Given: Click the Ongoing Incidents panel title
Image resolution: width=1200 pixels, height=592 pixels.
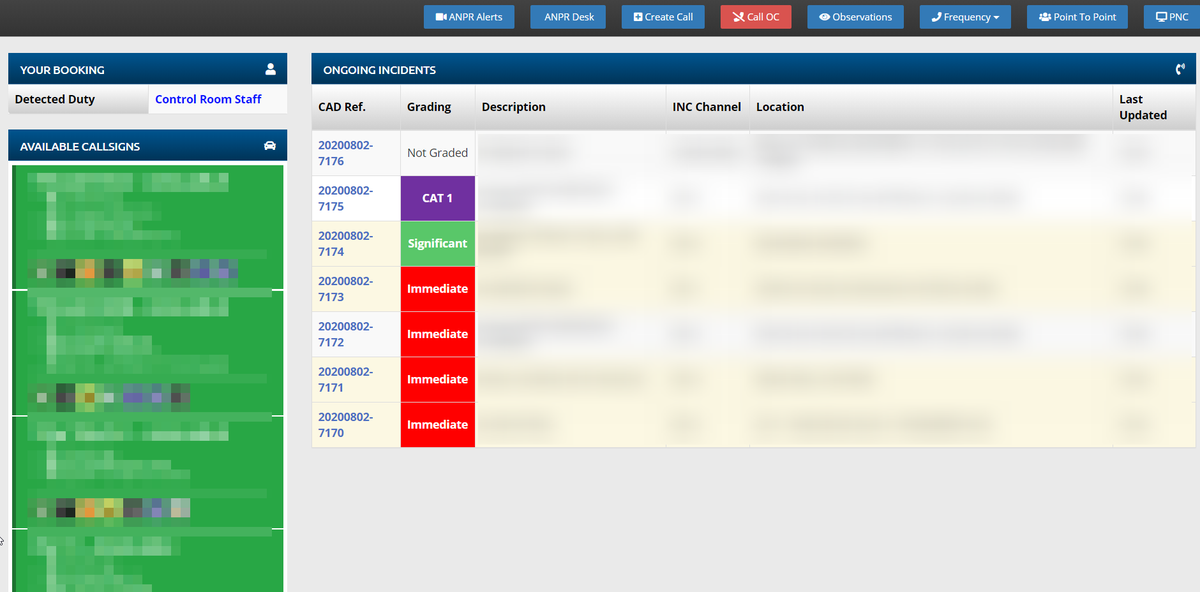Looking at the screenshot, I should (x=379, y=70).
